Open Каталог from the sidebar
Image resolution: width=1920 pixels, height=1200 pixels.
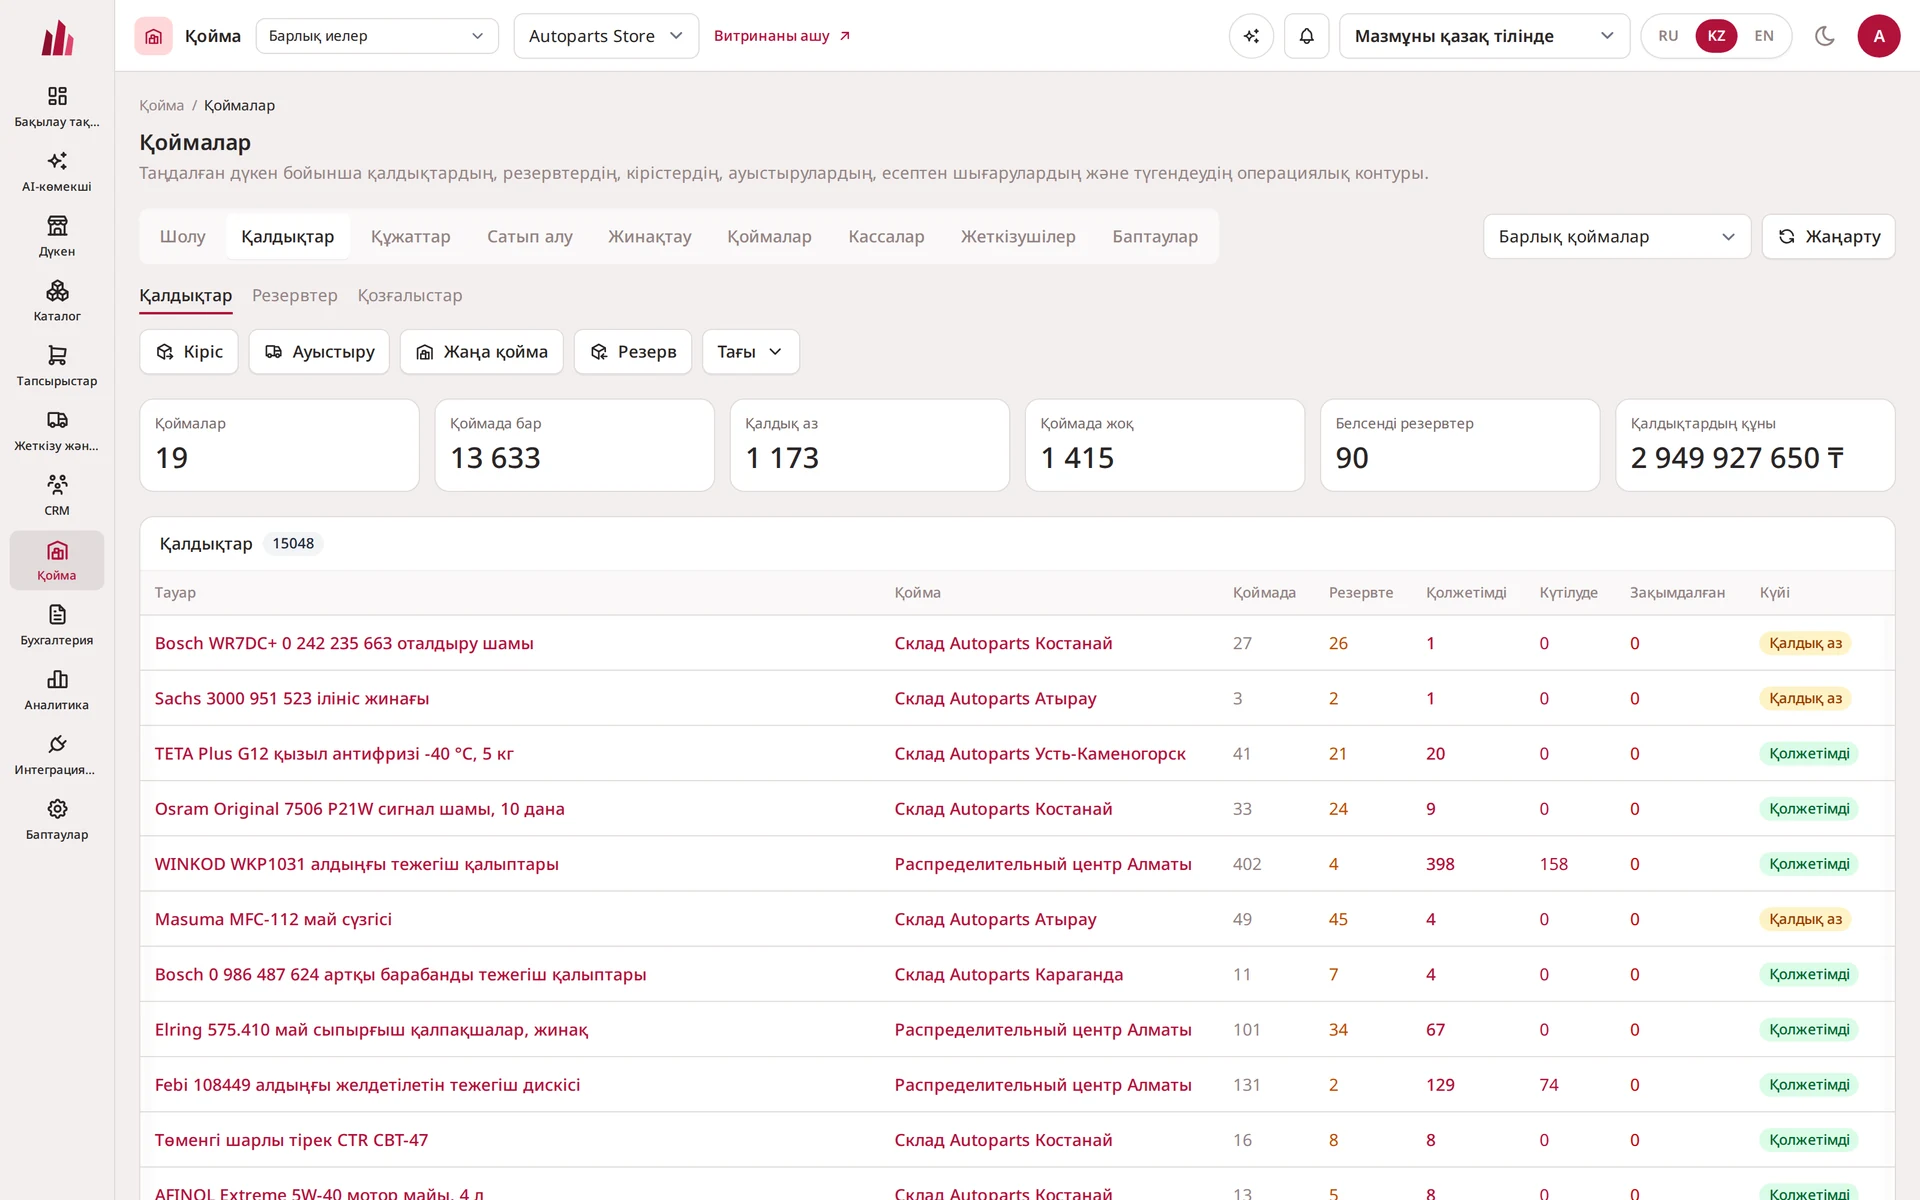coord(57,302)
